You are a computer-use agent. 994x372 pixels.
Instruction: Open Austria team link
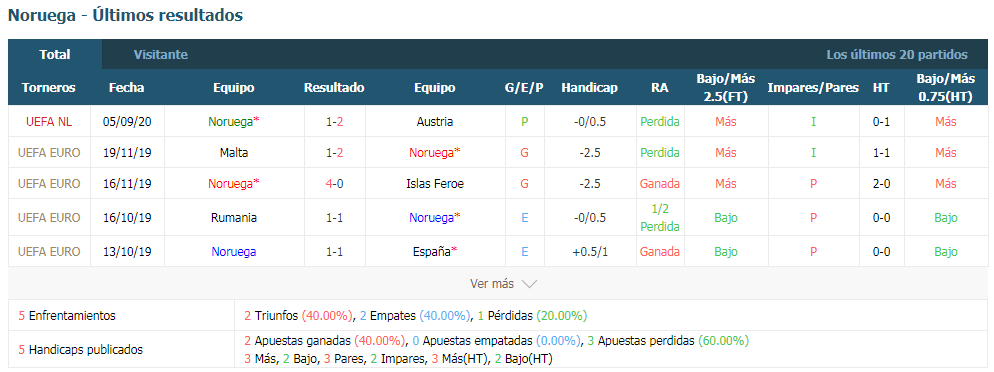coord(434,122)
